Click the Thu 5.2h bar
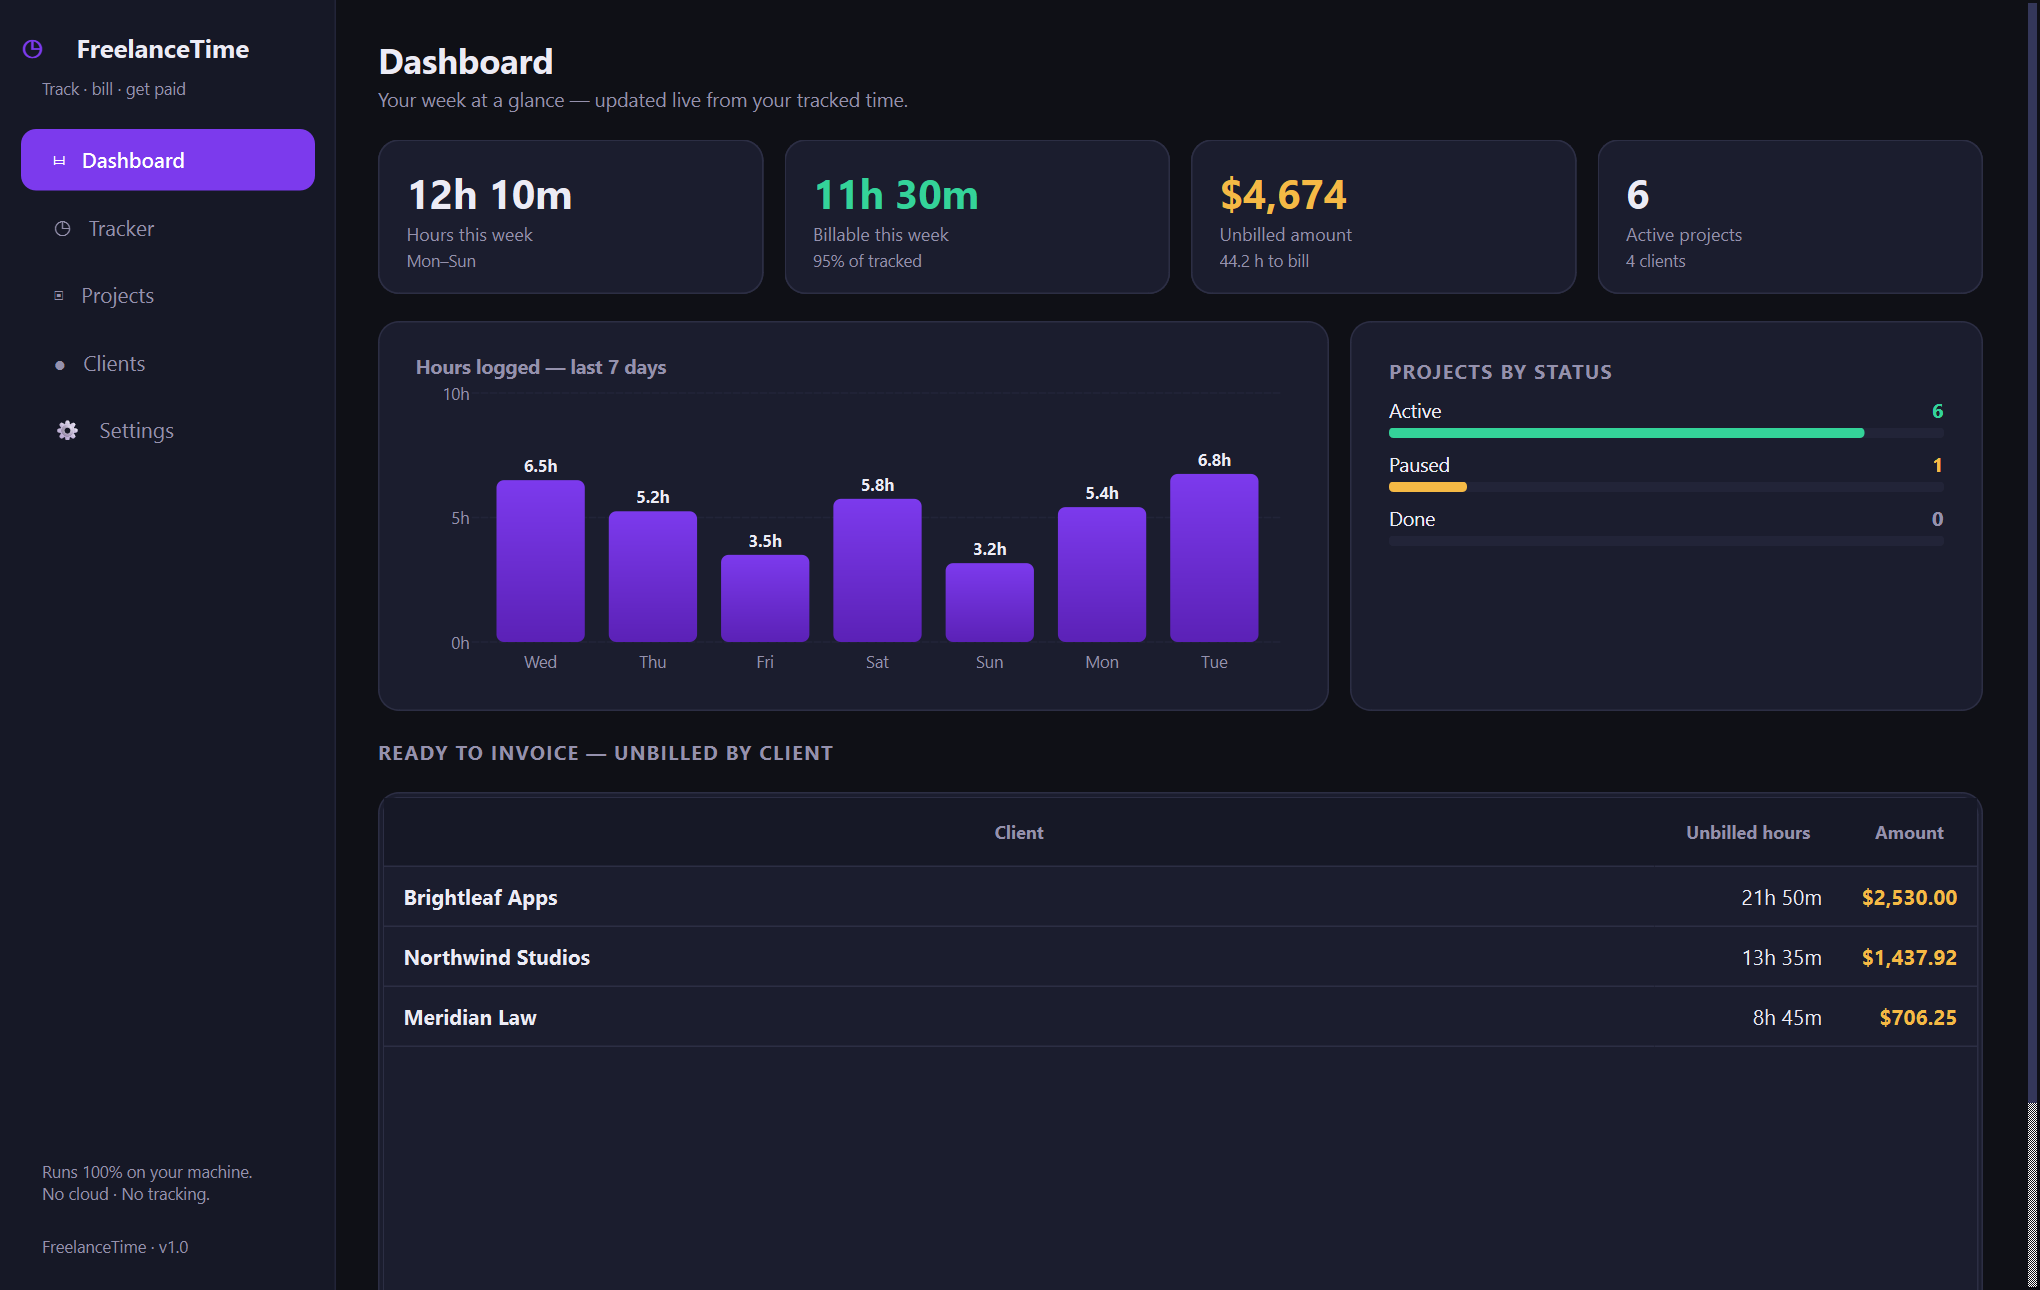The height and width of the screenshot is (1290, 2040). point(653,577)
